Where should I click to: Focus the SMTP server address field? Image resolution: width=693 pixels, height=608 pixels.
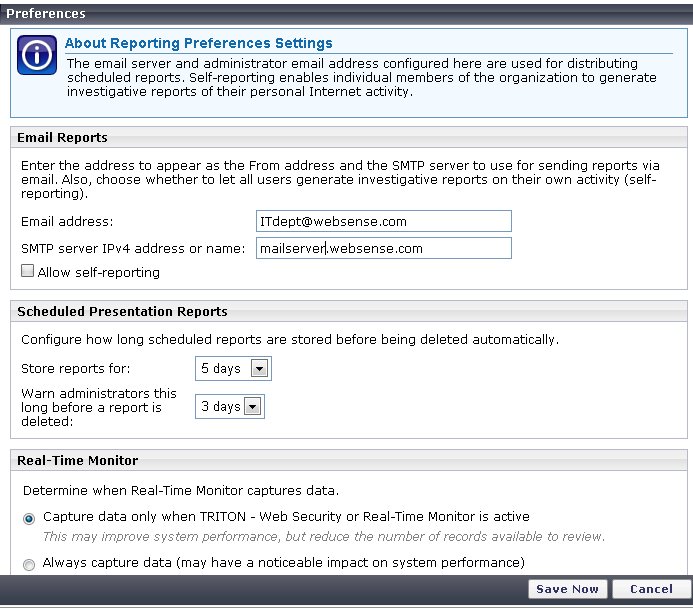click(384, 248)
